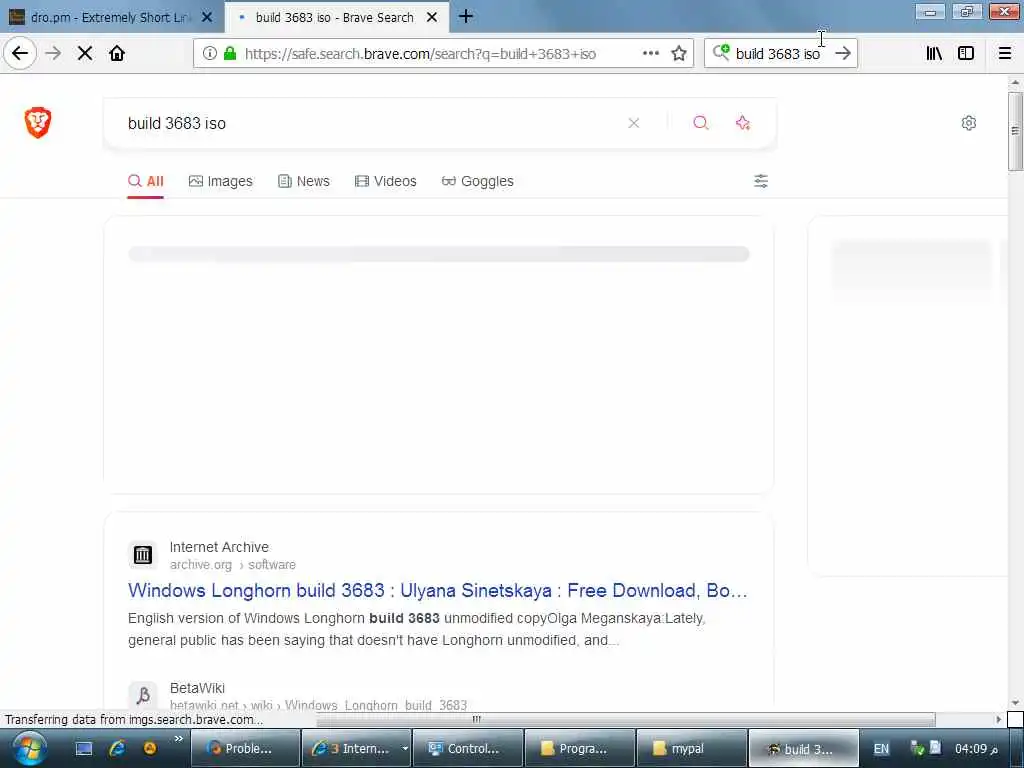Screen dimensions: 1024x768
Task: Stop loading the page
Action: tap(85, 54)
